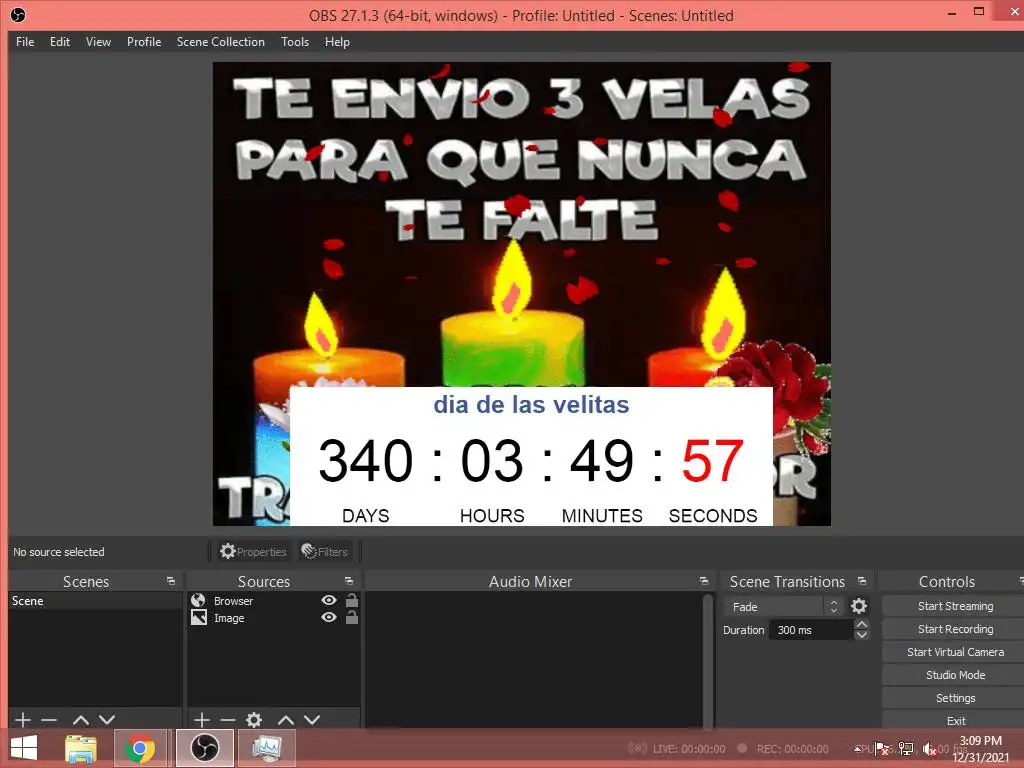Open the Edit menu

tap(59, 42)
